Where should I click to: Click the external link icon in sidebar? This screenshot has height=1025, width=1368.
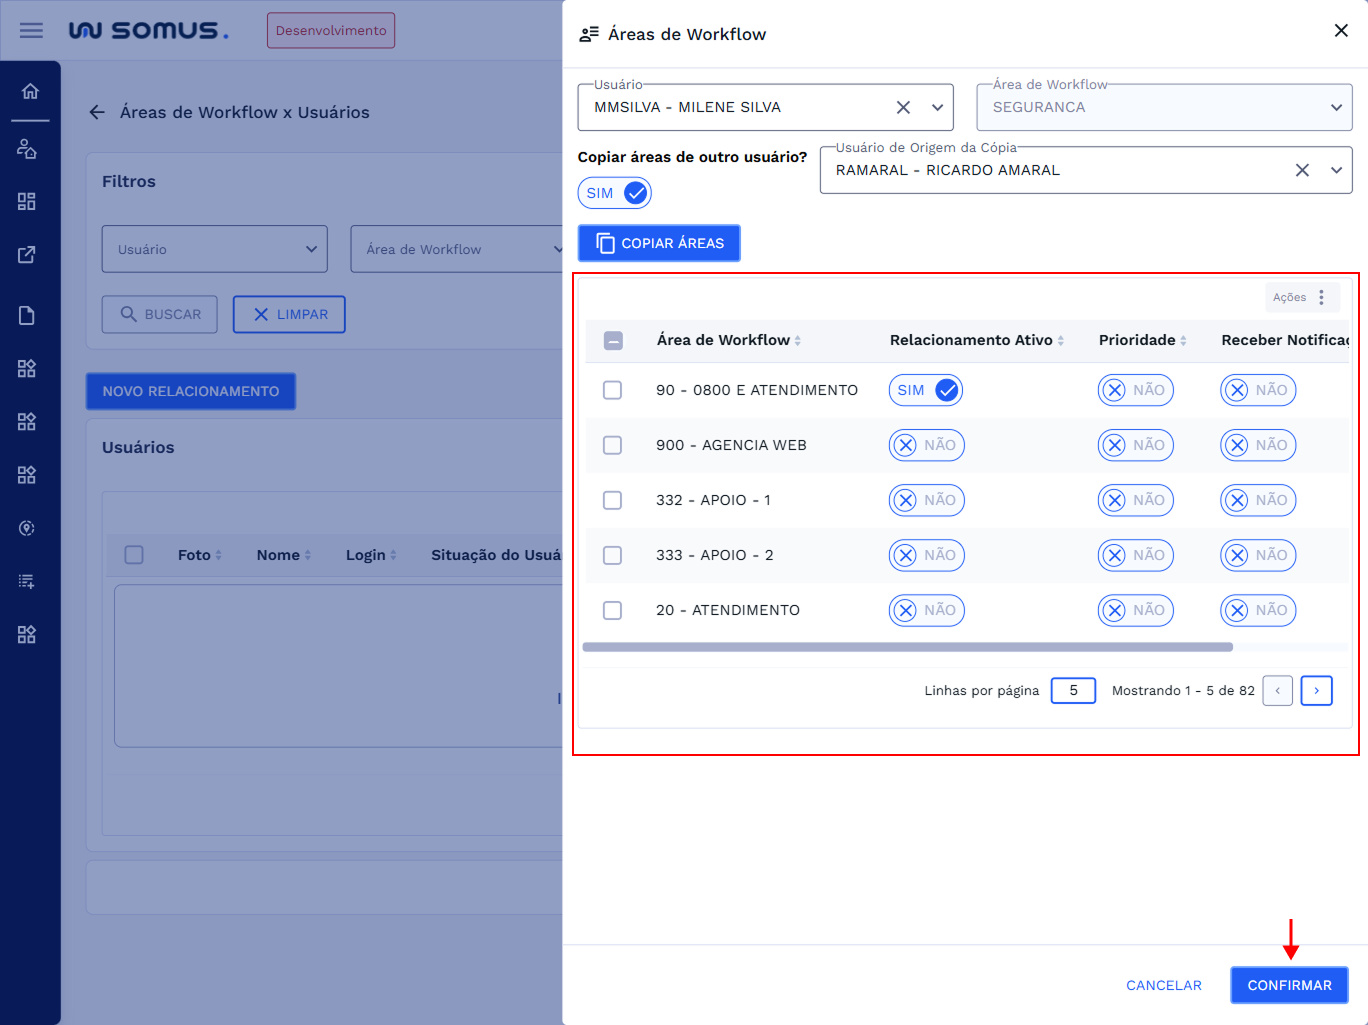[27, 255]
